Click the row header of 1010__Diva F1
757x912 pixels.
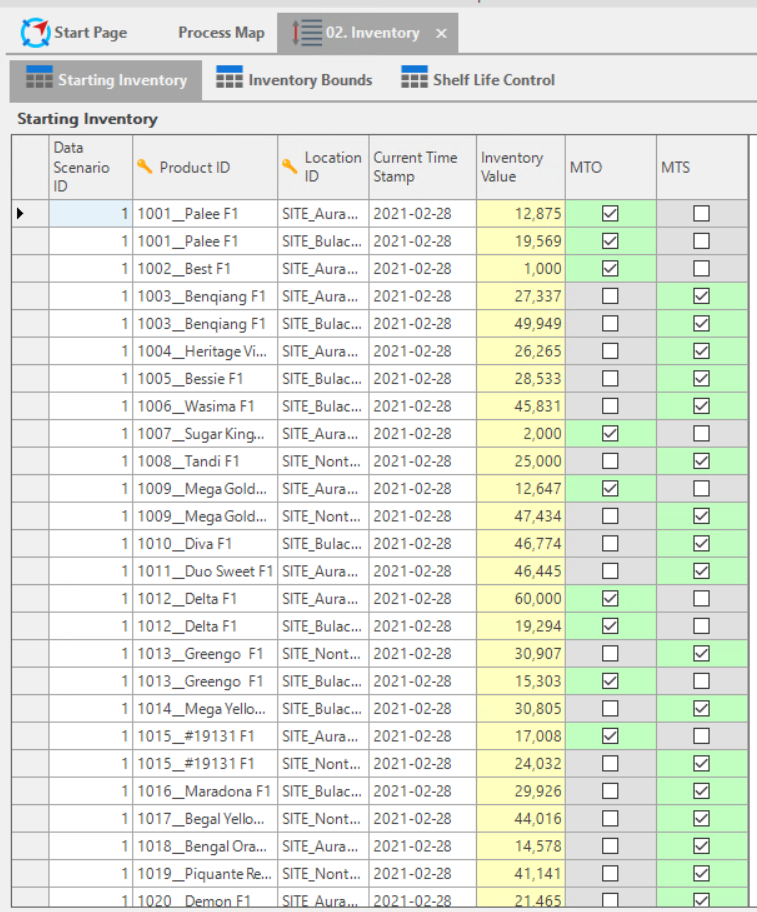pos(30,544)
